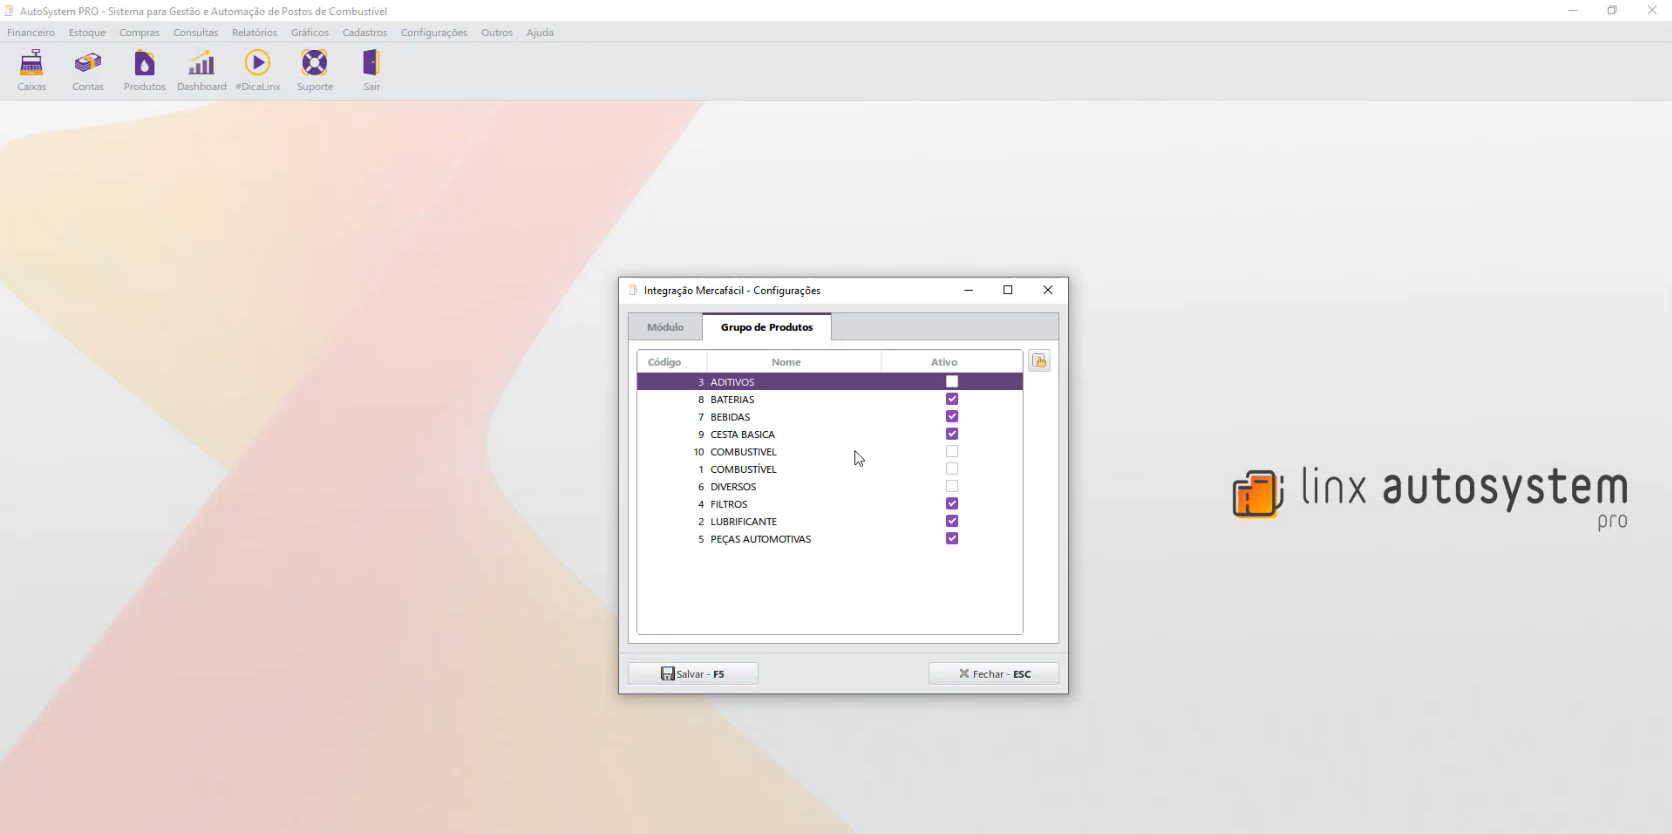
Task: Sort table by Código column header
Action: 672,362
